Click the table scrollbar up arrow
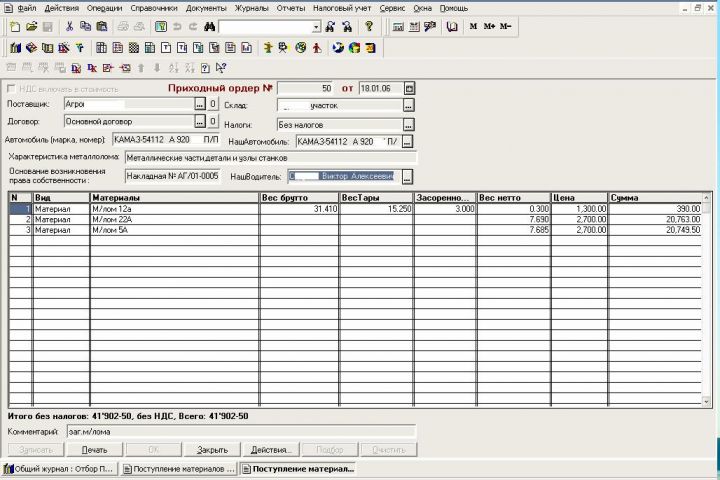The image size is (720, 480). click(x=706, y=198)
